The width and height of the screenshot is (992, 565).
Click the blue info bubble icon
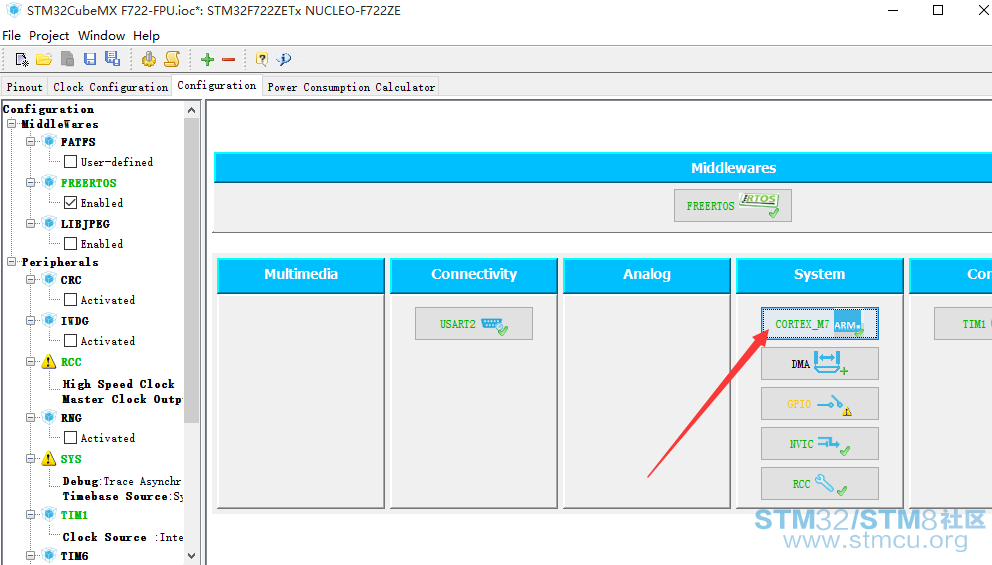point(284,59)
